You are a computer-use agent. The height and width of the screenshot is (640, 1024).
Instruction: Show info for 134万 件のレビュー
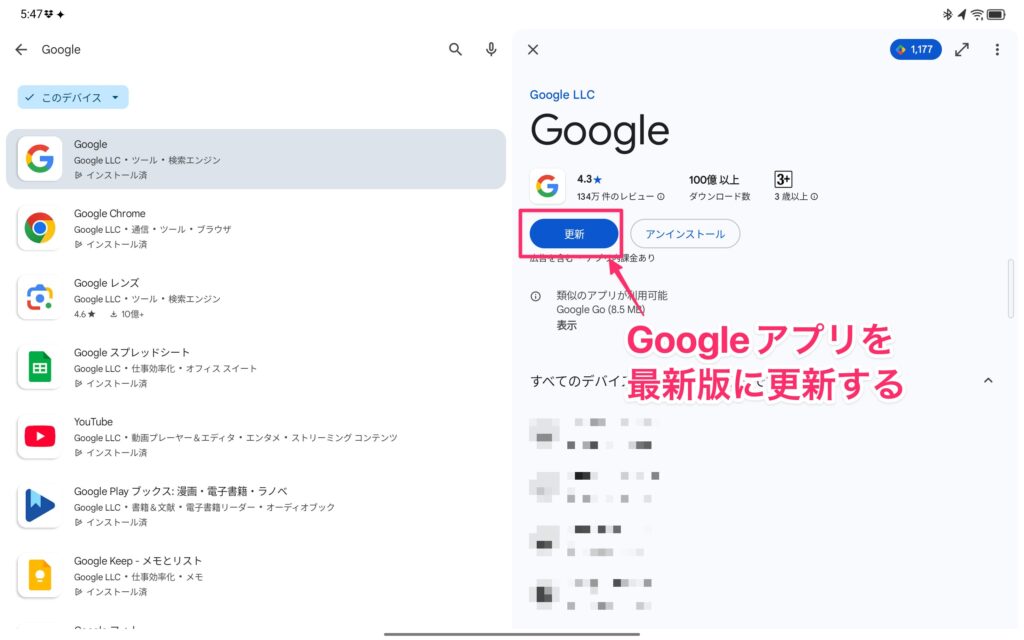(x=661, y=197)
